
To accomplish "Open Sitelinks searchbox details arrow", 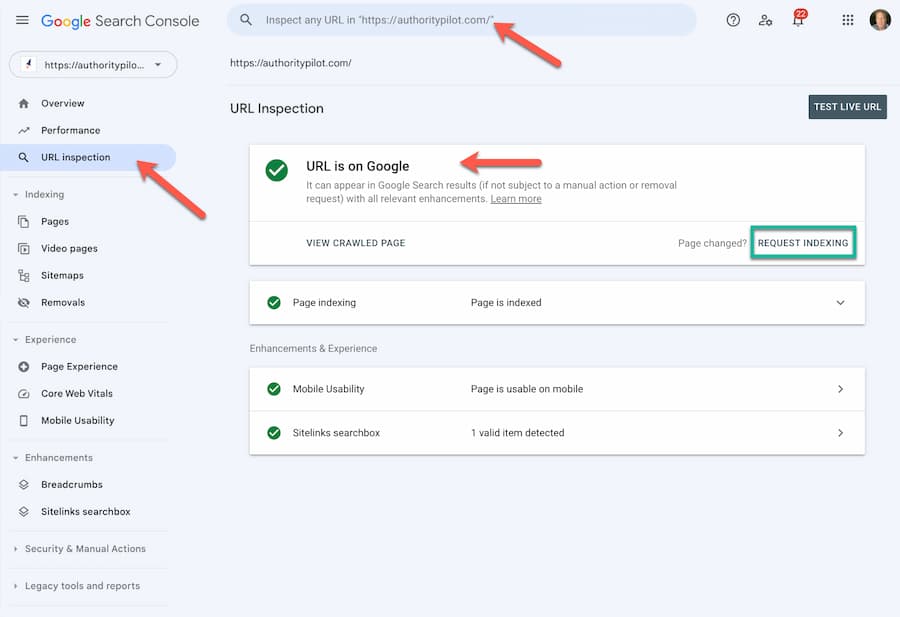I will (x=840, y=433).
